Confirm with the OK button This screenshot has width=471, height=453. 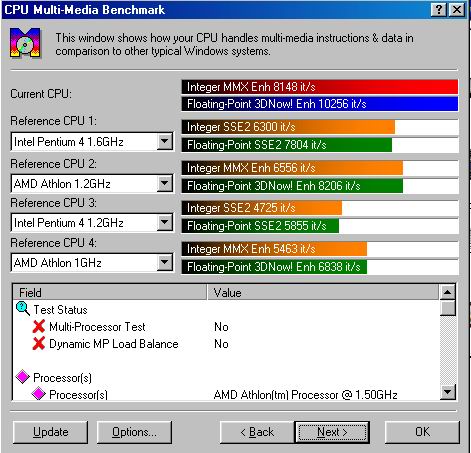click(x=422, y=432)
